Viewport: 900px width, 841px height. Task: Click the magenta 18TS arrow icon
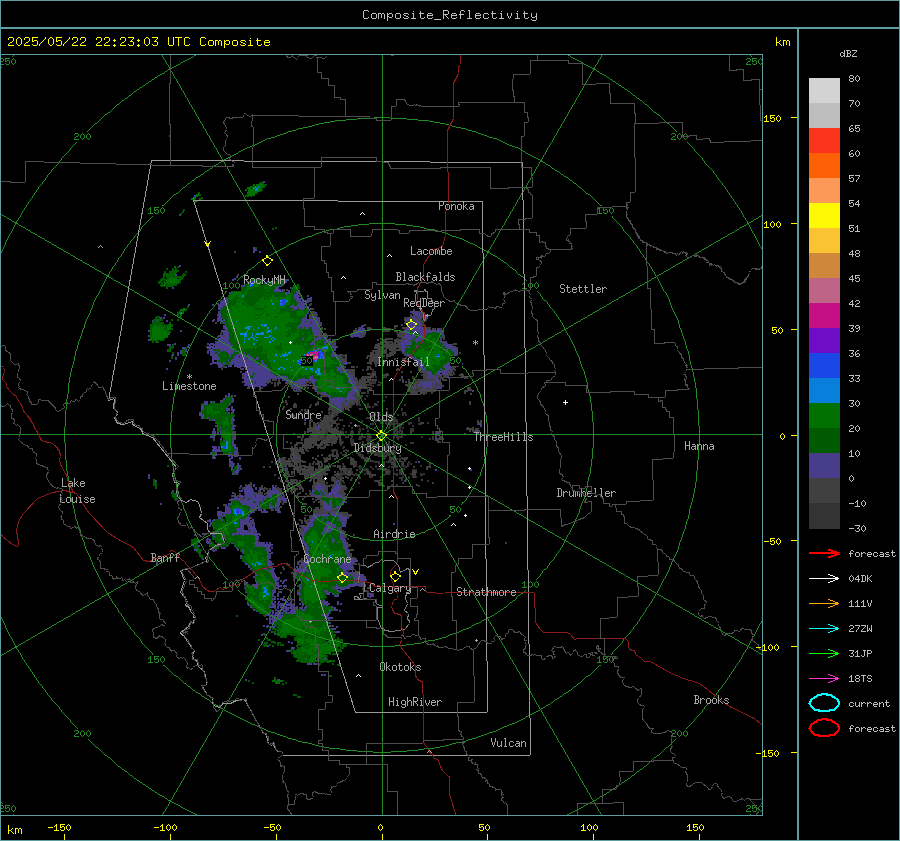(824, 679)
